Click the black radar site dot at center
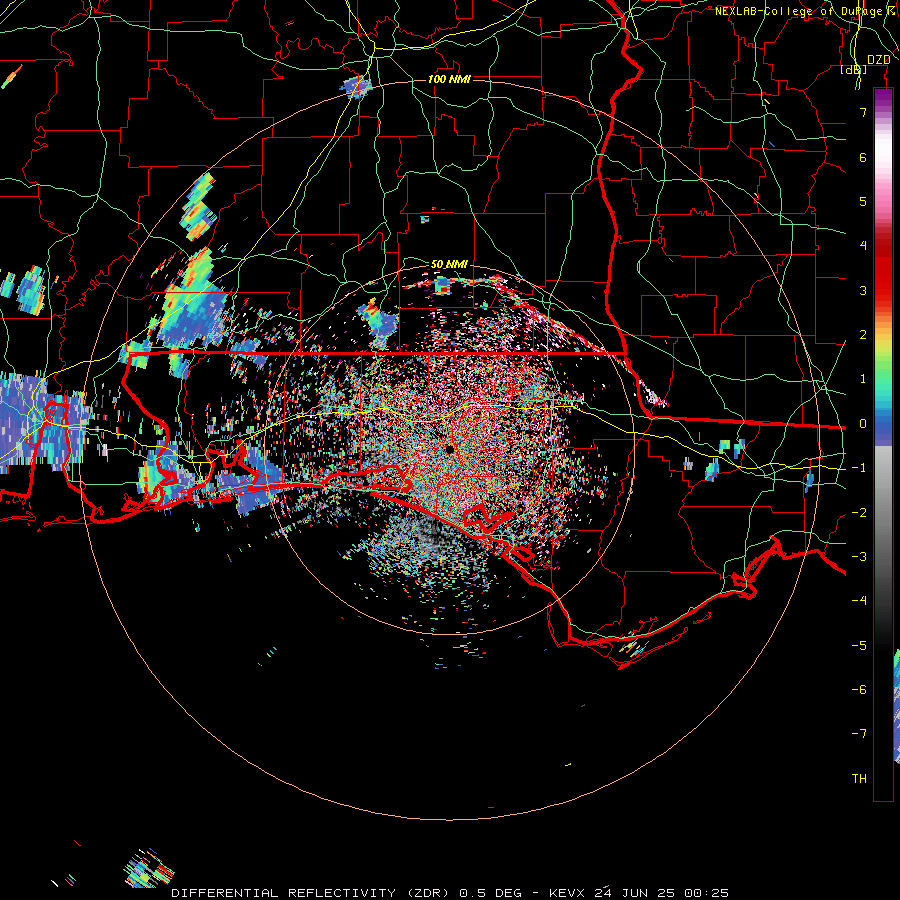 pyautogui.click(x=449, y=449)
